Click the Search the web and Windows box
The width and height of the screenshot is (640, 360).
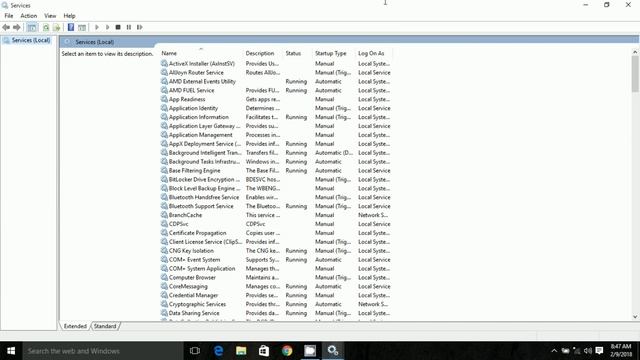(102, 351)
